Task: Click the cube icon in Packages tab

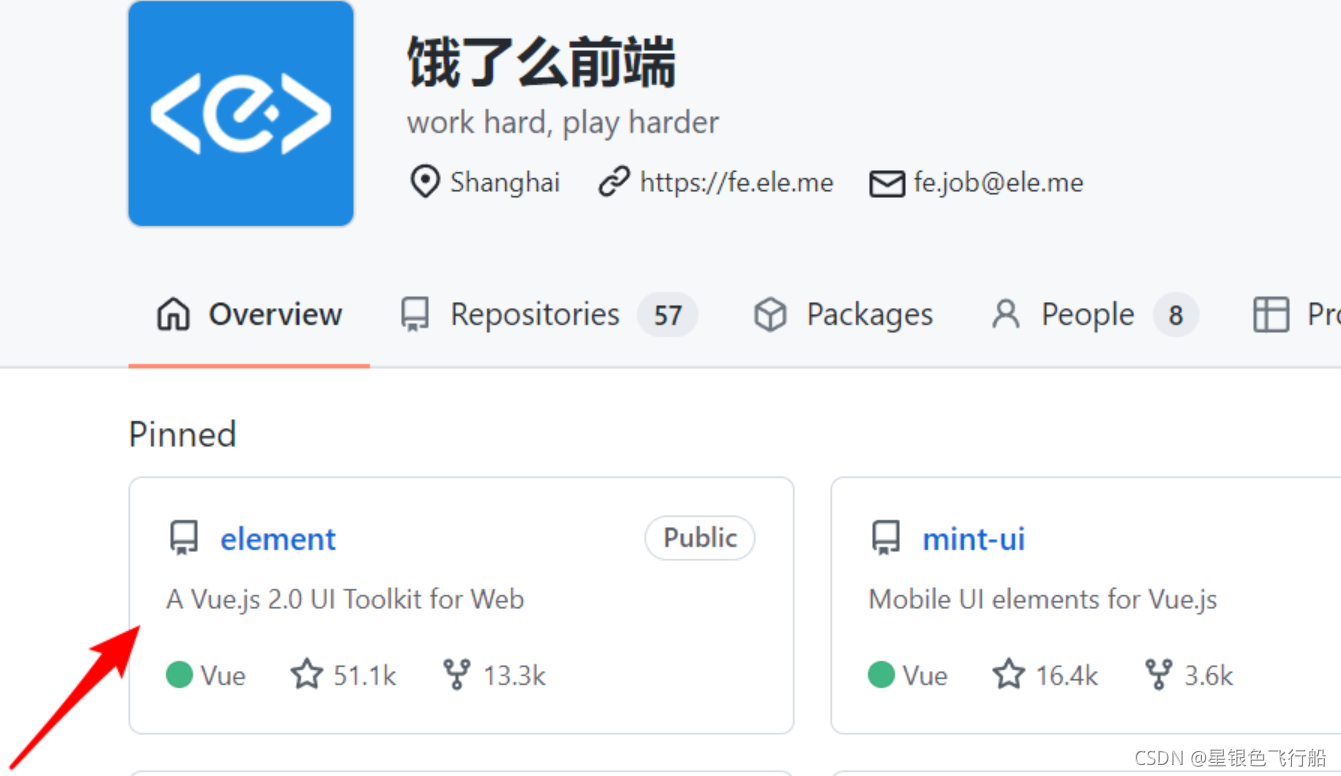Action: click(770, 314)
